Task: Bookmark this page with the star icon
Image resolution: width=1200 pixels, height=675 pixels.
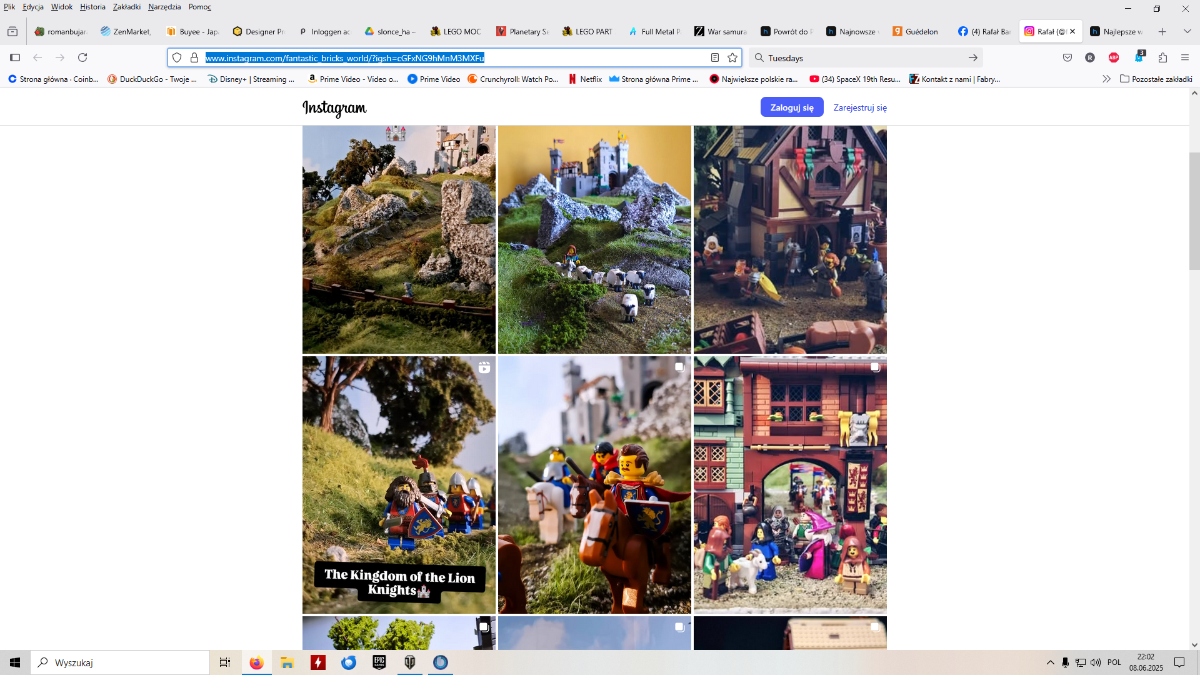Action: pos(732,58)
